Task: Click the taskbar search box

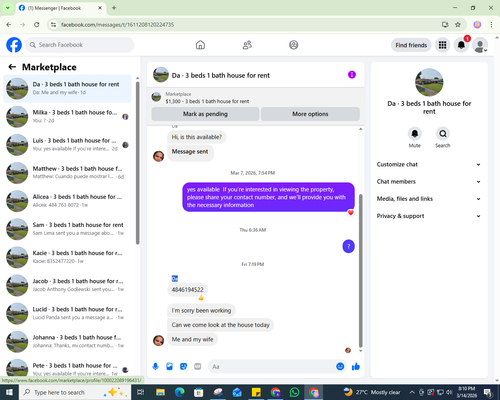Action: 75,392
